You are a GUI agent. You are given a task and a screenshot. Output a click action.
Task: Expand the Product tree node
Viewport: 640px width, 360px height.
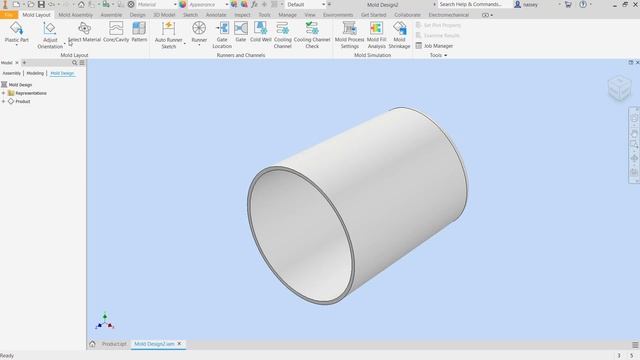[x=4, y=101]
